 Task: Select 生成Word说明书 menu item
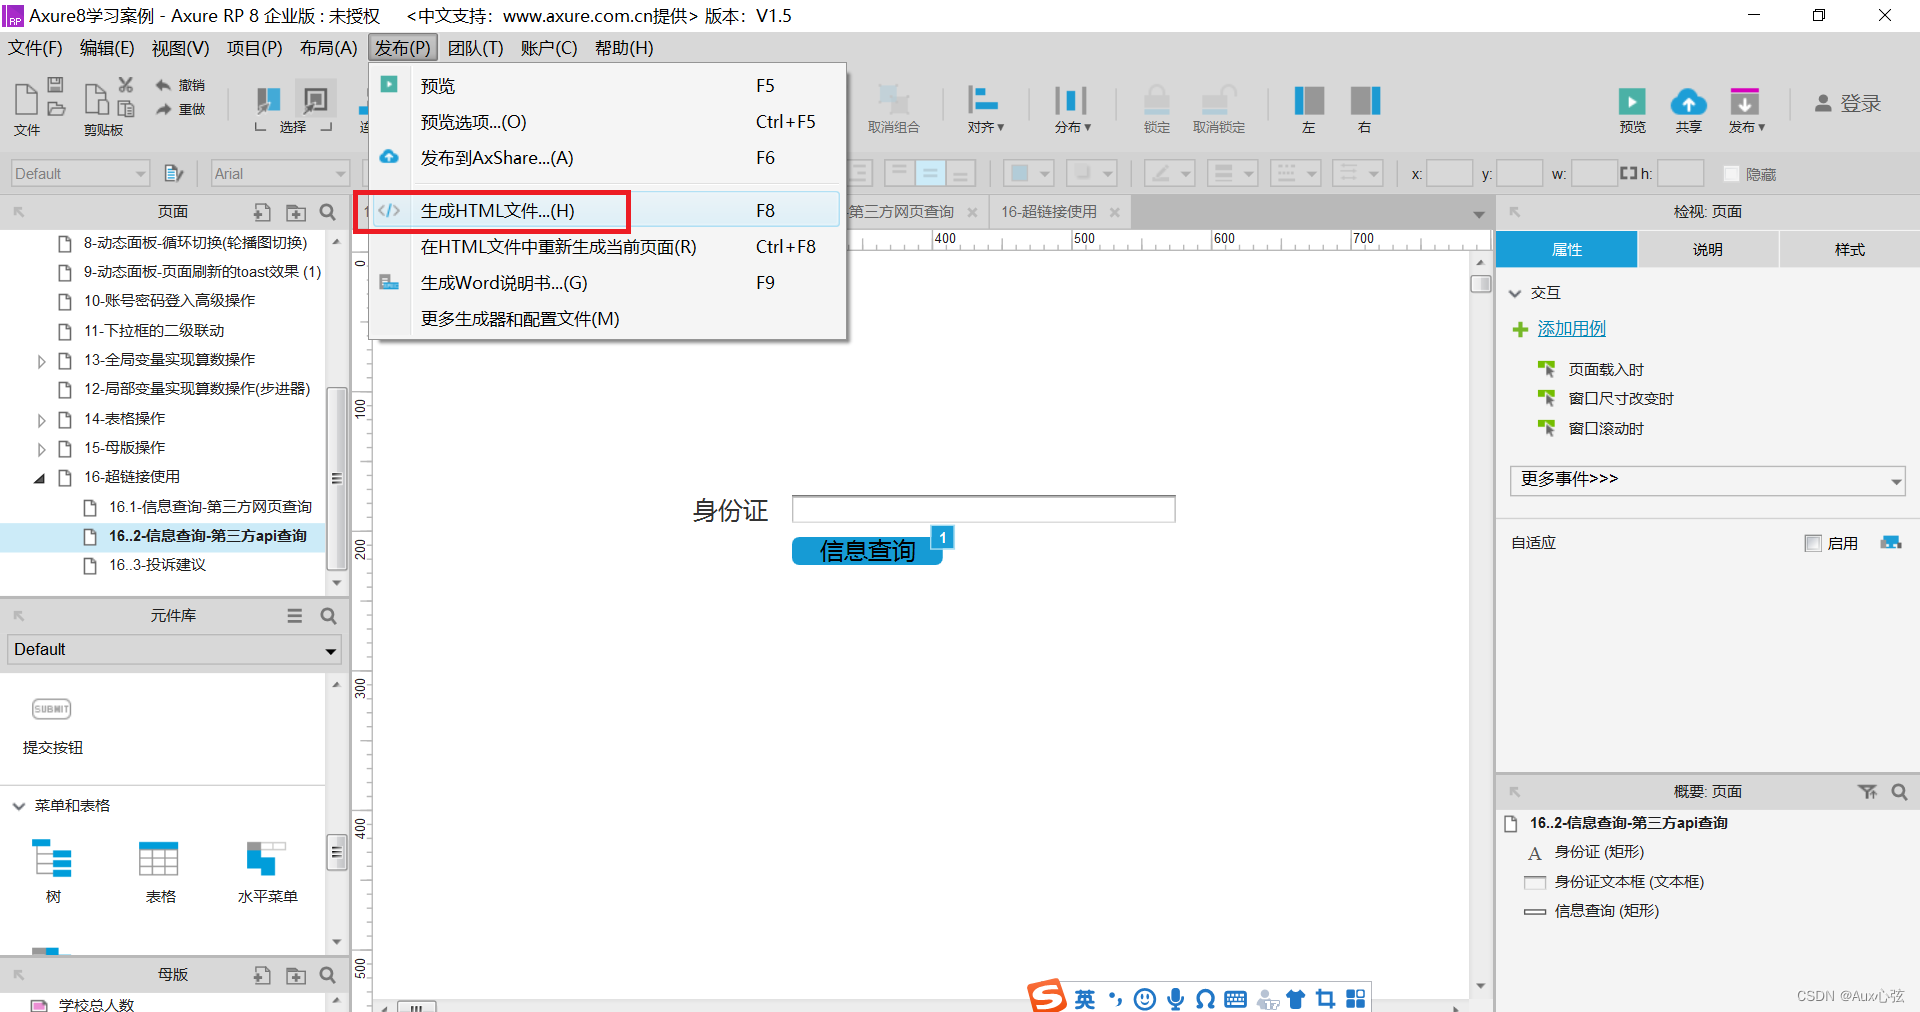[x=607, y=283]
